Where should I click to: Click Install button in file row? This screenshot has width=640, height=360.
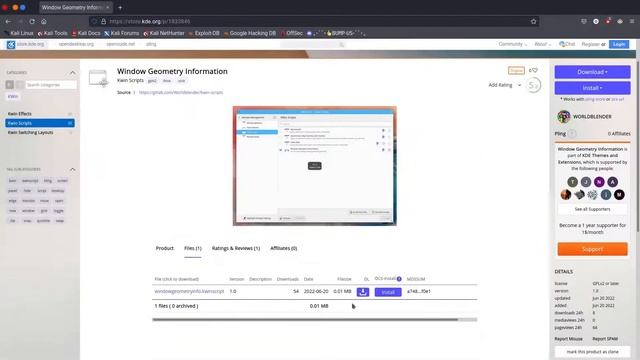[x=388, y=292]
